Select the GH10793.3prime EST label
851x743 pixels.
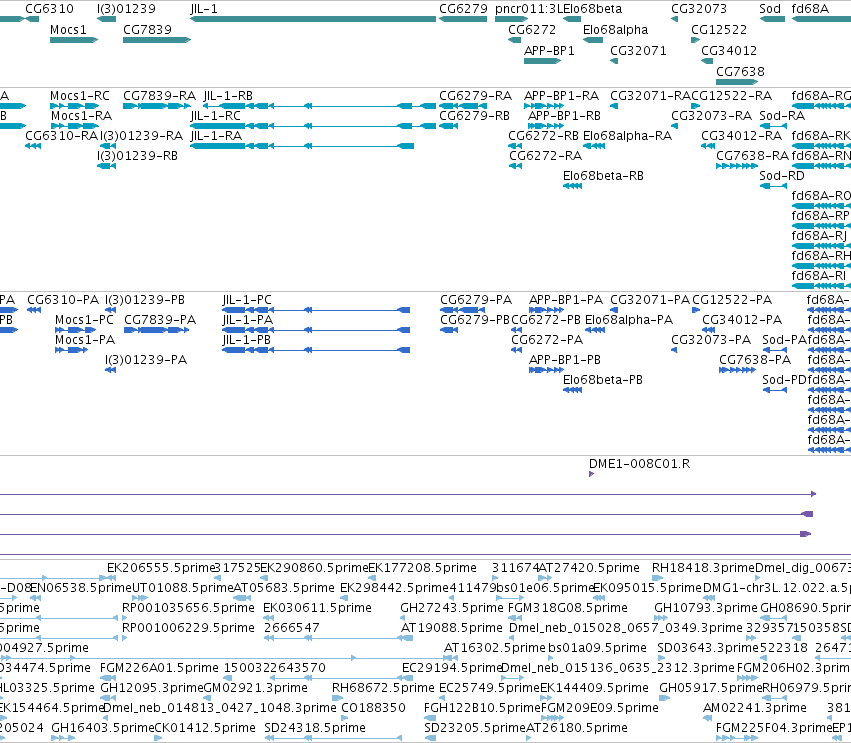pos(706,608)
